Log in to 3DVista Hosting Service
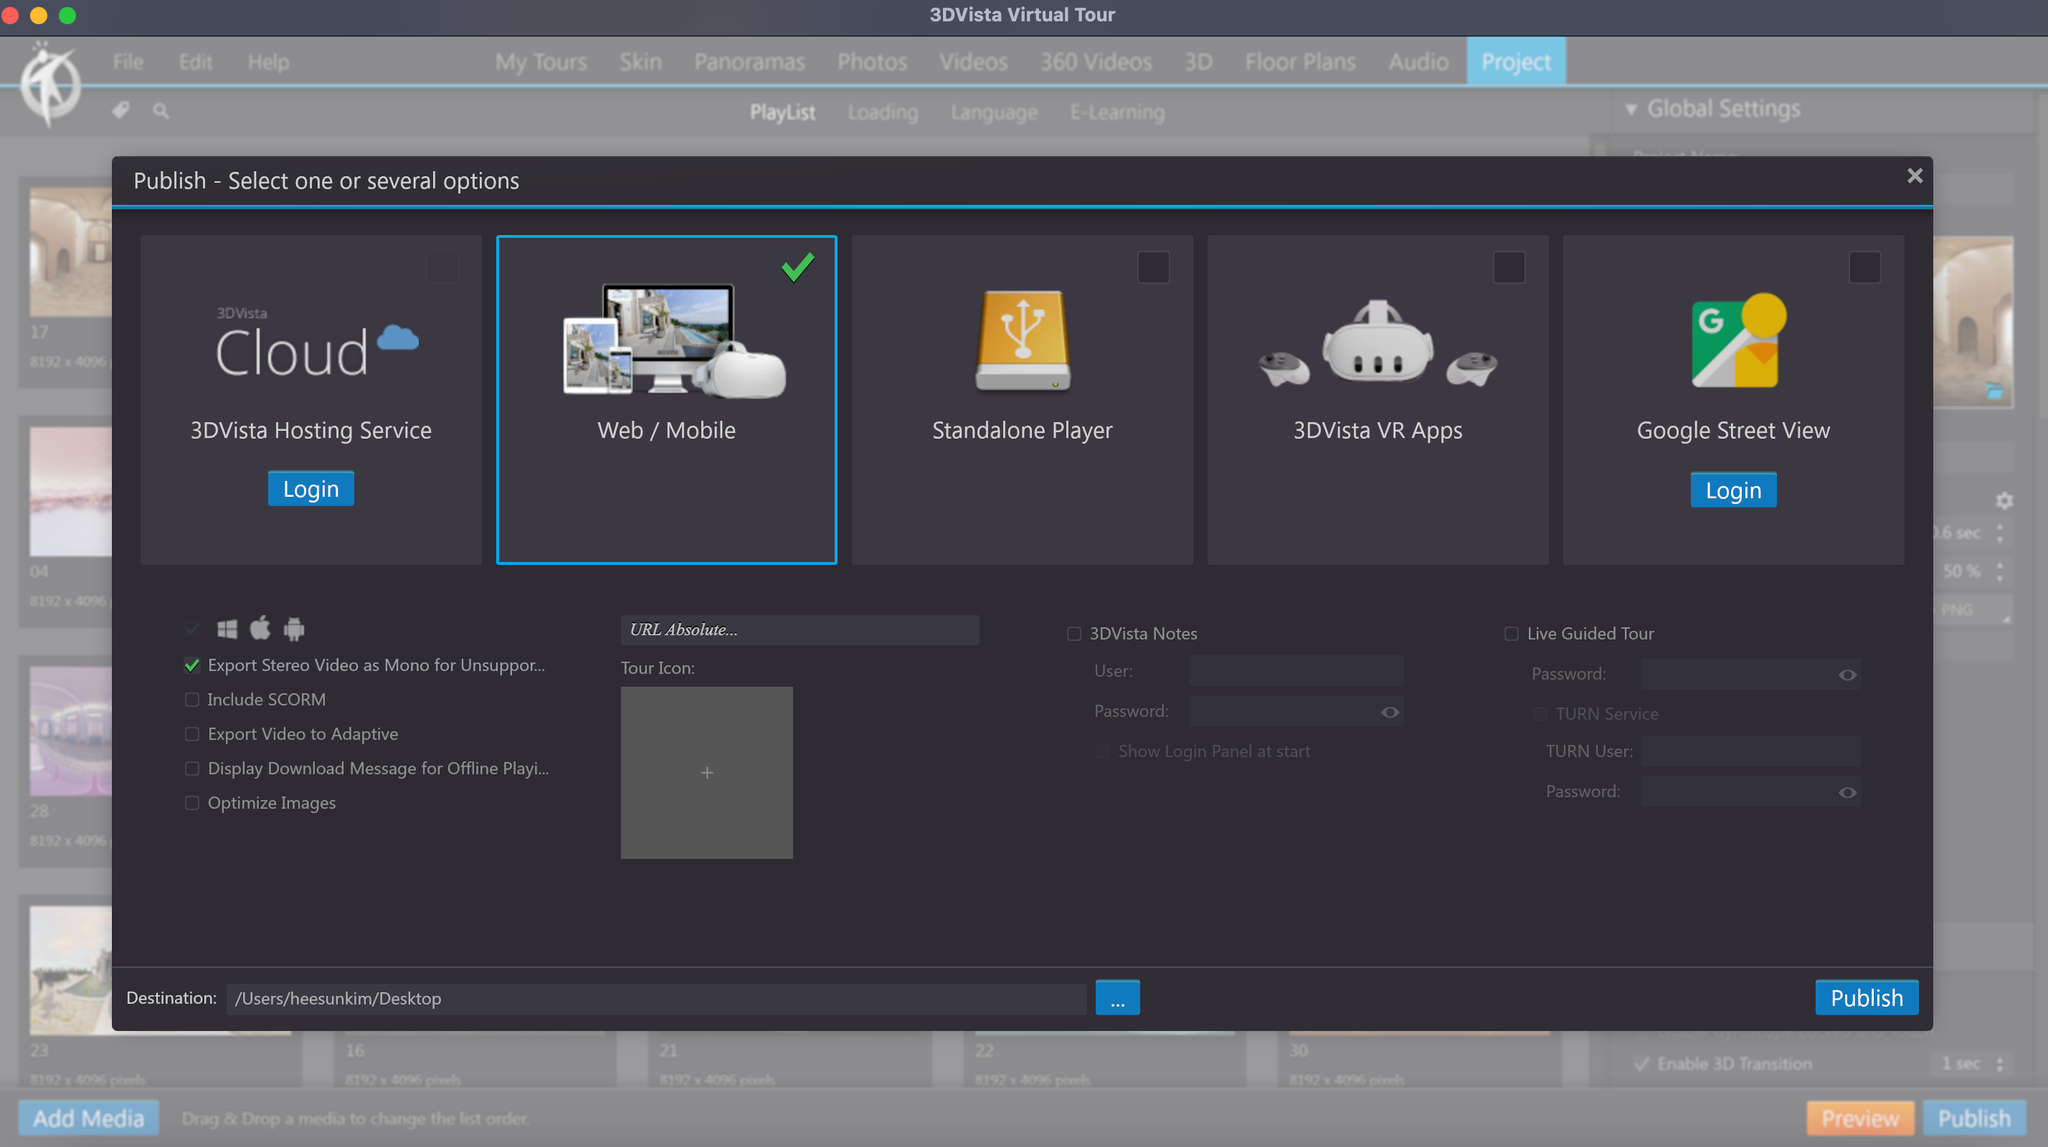Screen dimensions: 2048x1147 coord(311,489)
